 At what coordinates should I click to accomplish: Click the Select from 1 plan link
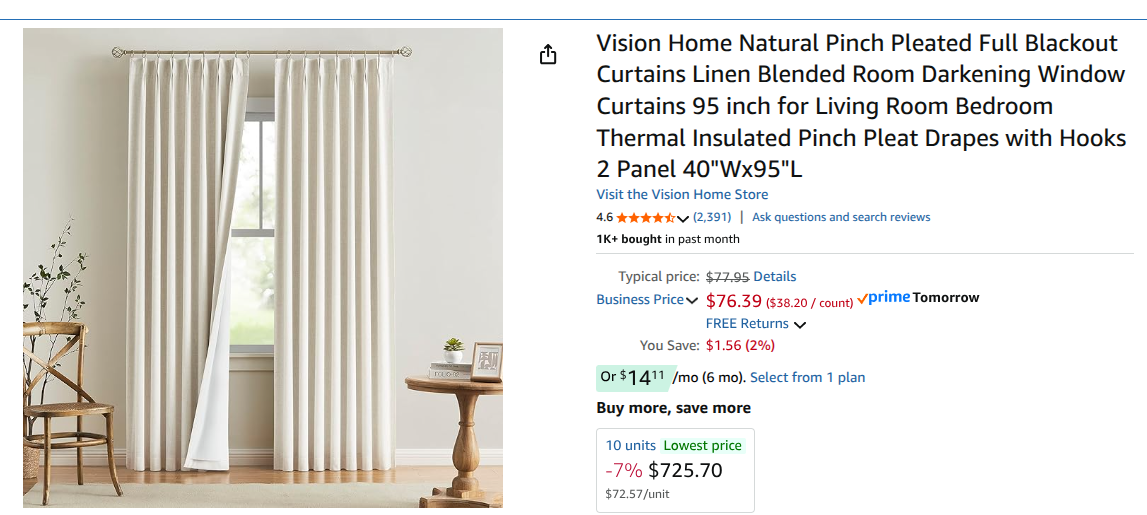(807, 377)
